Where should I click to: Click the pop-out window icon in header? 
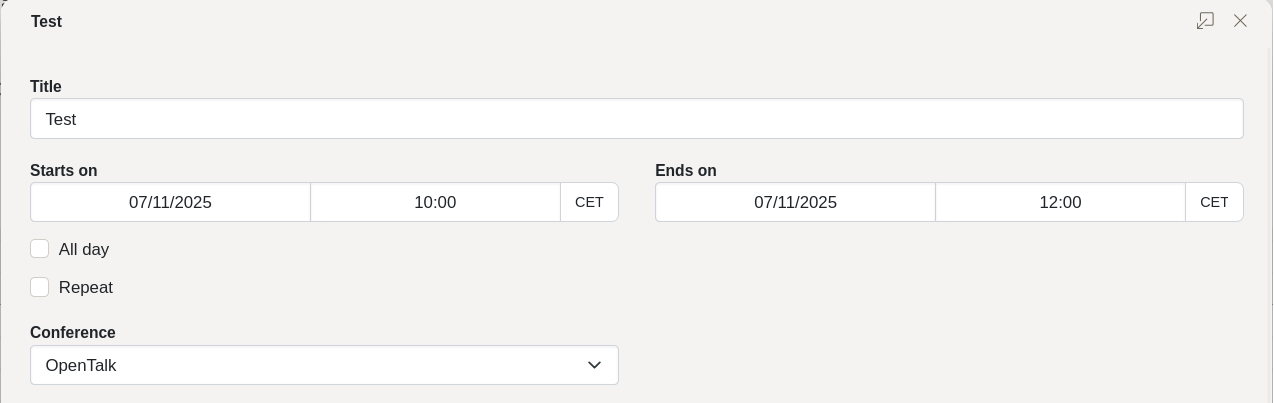[x=1205, y=21]
